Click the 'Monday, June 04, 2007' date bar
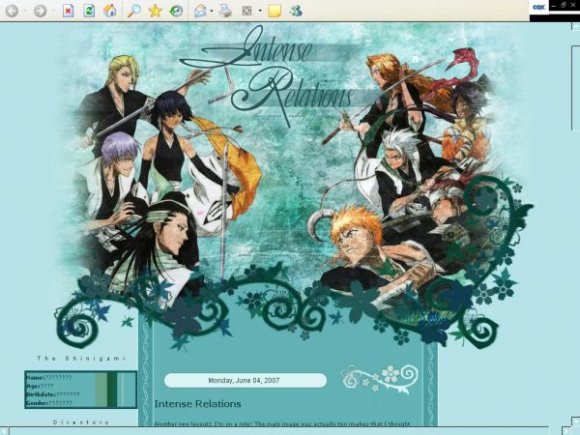Viewport: 580px width, 435px height. click(245, 380)
